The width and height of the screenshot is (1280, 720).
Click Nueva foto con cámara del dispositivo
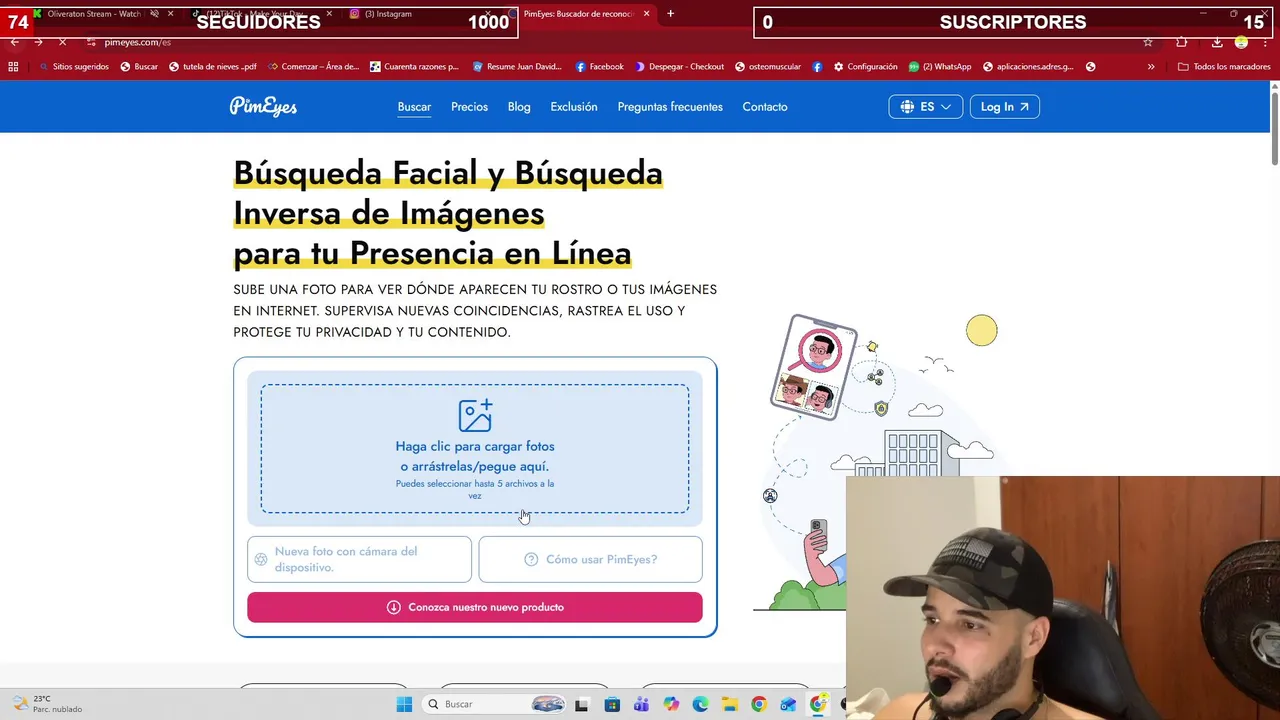pos(359,559)
